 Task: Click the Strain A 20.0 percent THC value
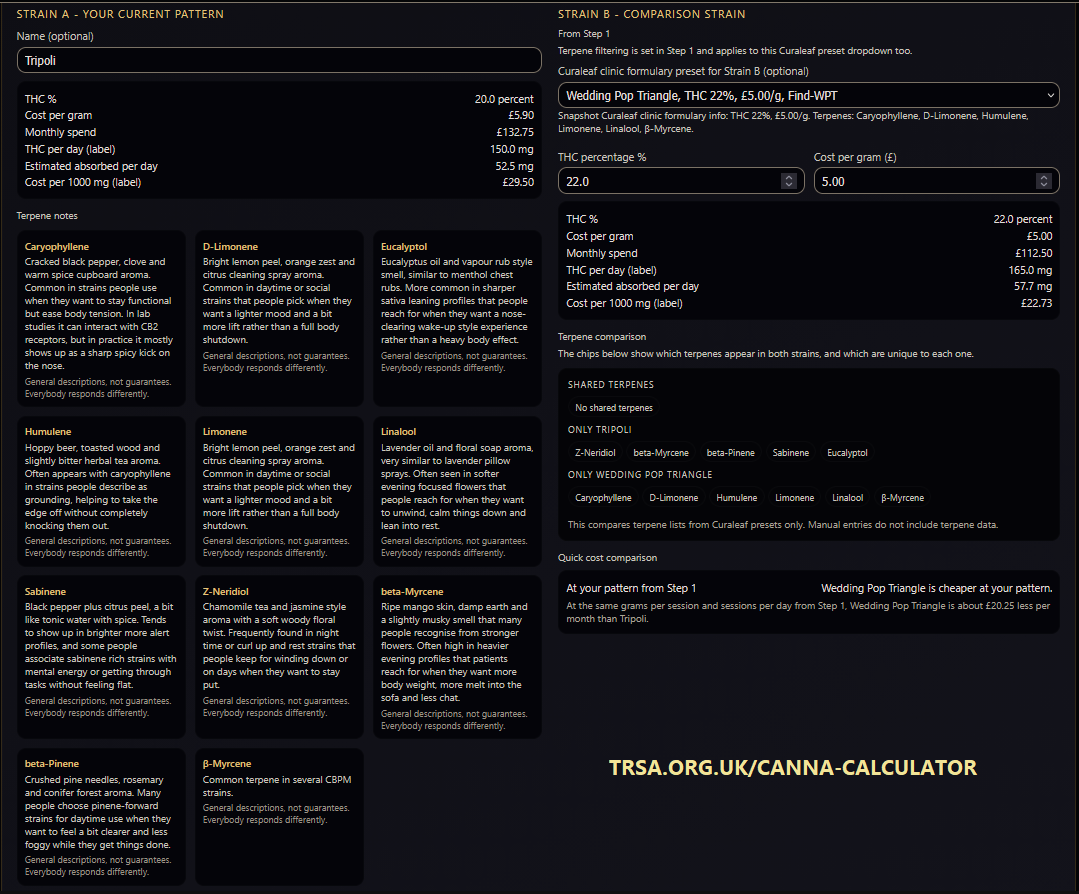pos(504,99)
